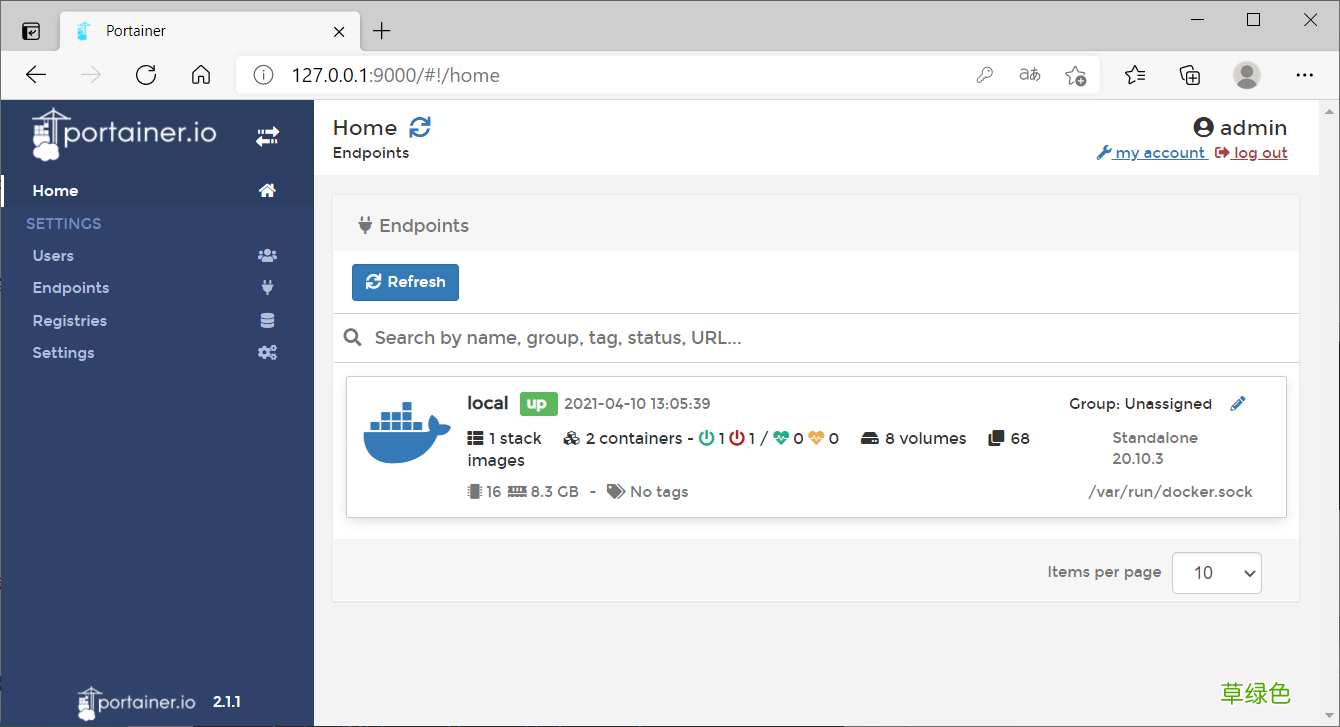Edit the endpoint group via the pencil icon
1340x727 pixels.
pos(1238,403)
